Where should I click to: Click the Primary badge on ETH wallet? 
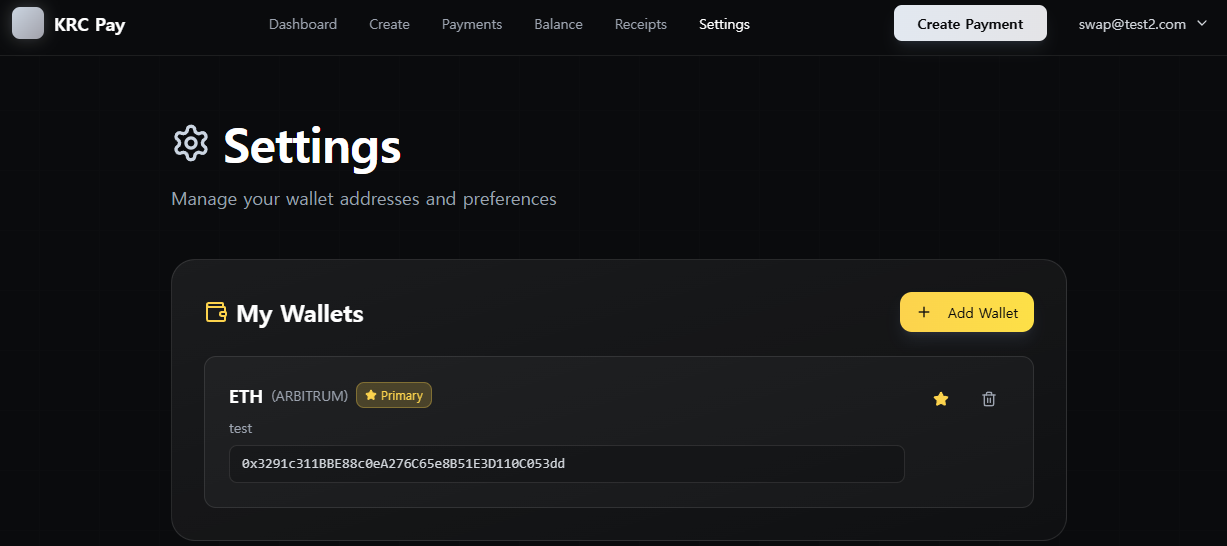[x=394, y=396]
